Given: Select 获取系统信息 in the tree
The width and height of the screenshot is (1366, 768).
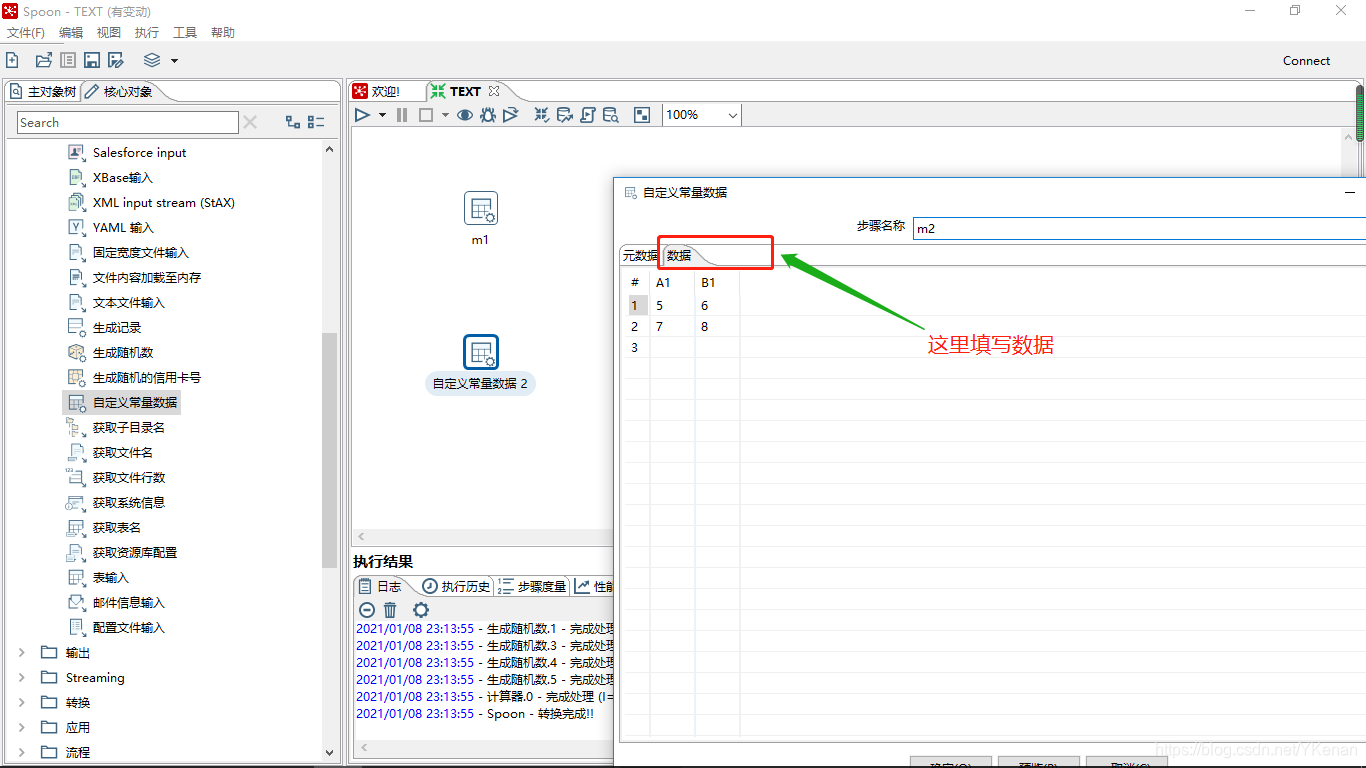Looking at the screenshot, I should 129,502.
